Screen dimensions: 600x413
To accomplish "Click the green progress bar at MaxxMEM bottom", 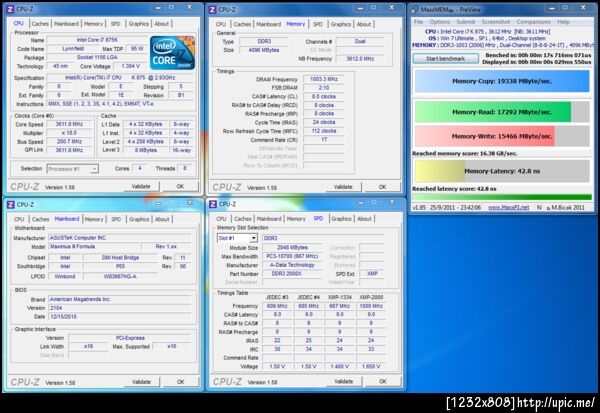I will tap(502, 198).
